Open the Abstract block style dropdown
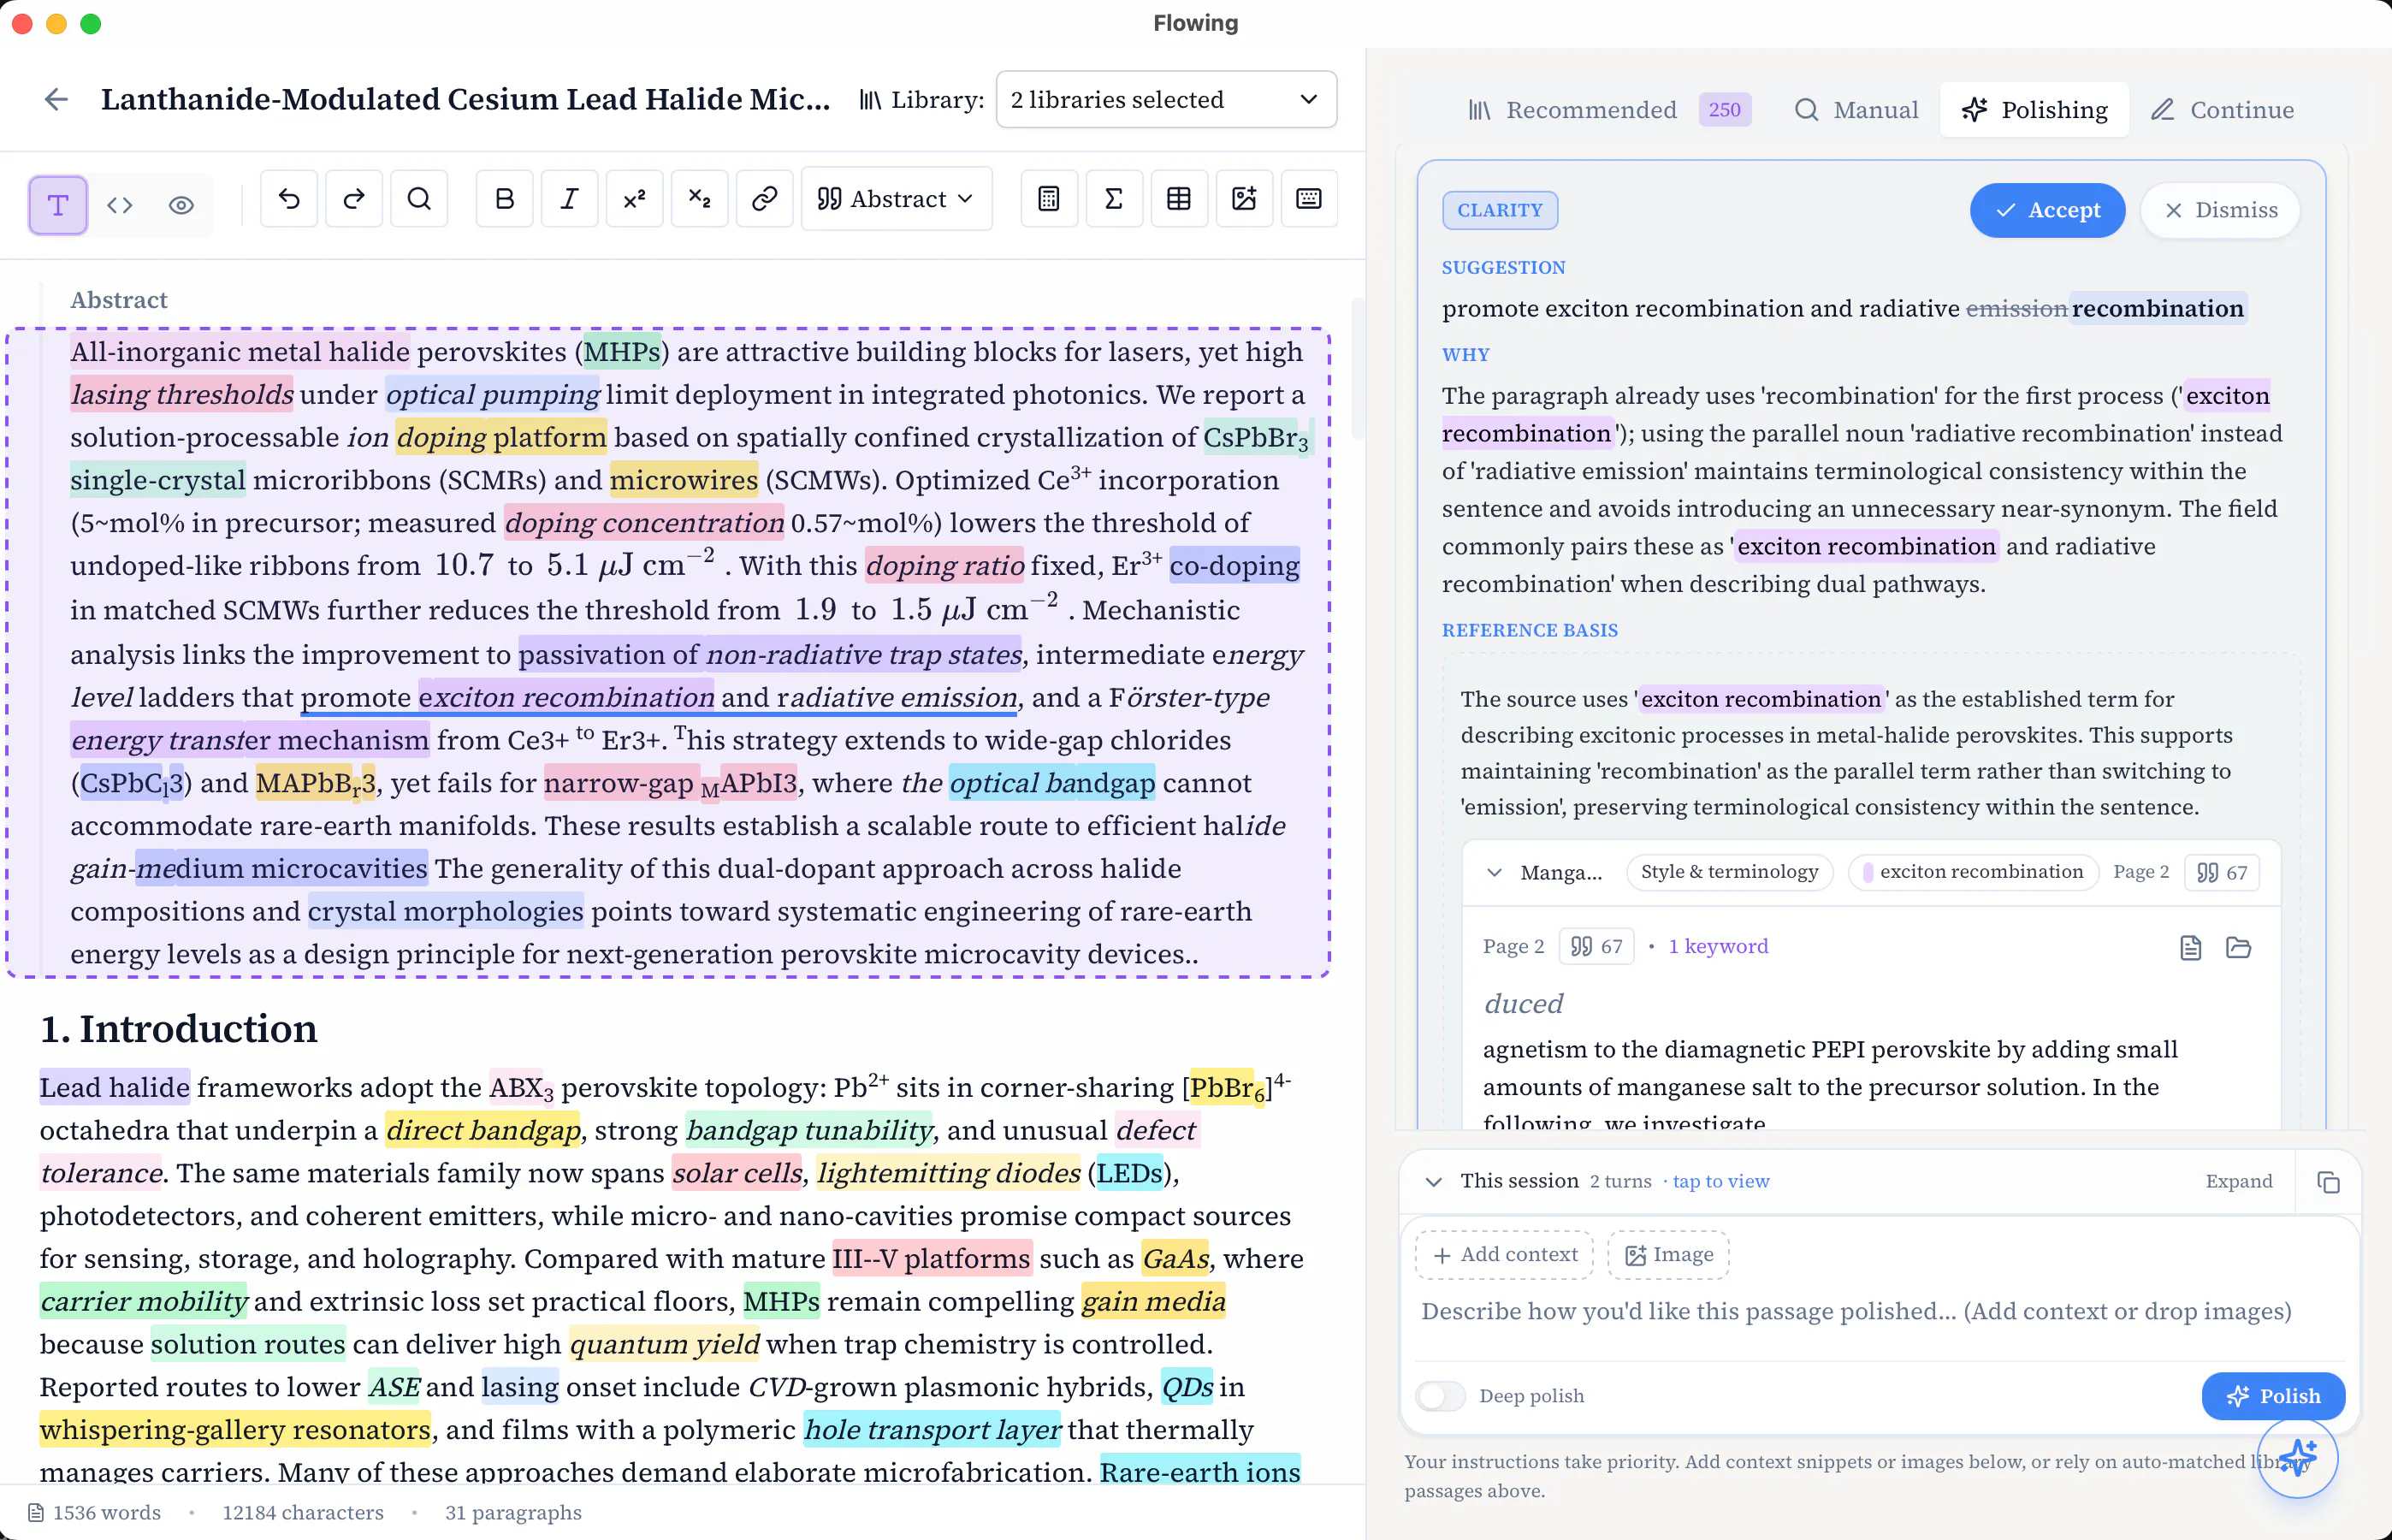The height and width of the screenshot is (1540, 2392). pos(897,199)
